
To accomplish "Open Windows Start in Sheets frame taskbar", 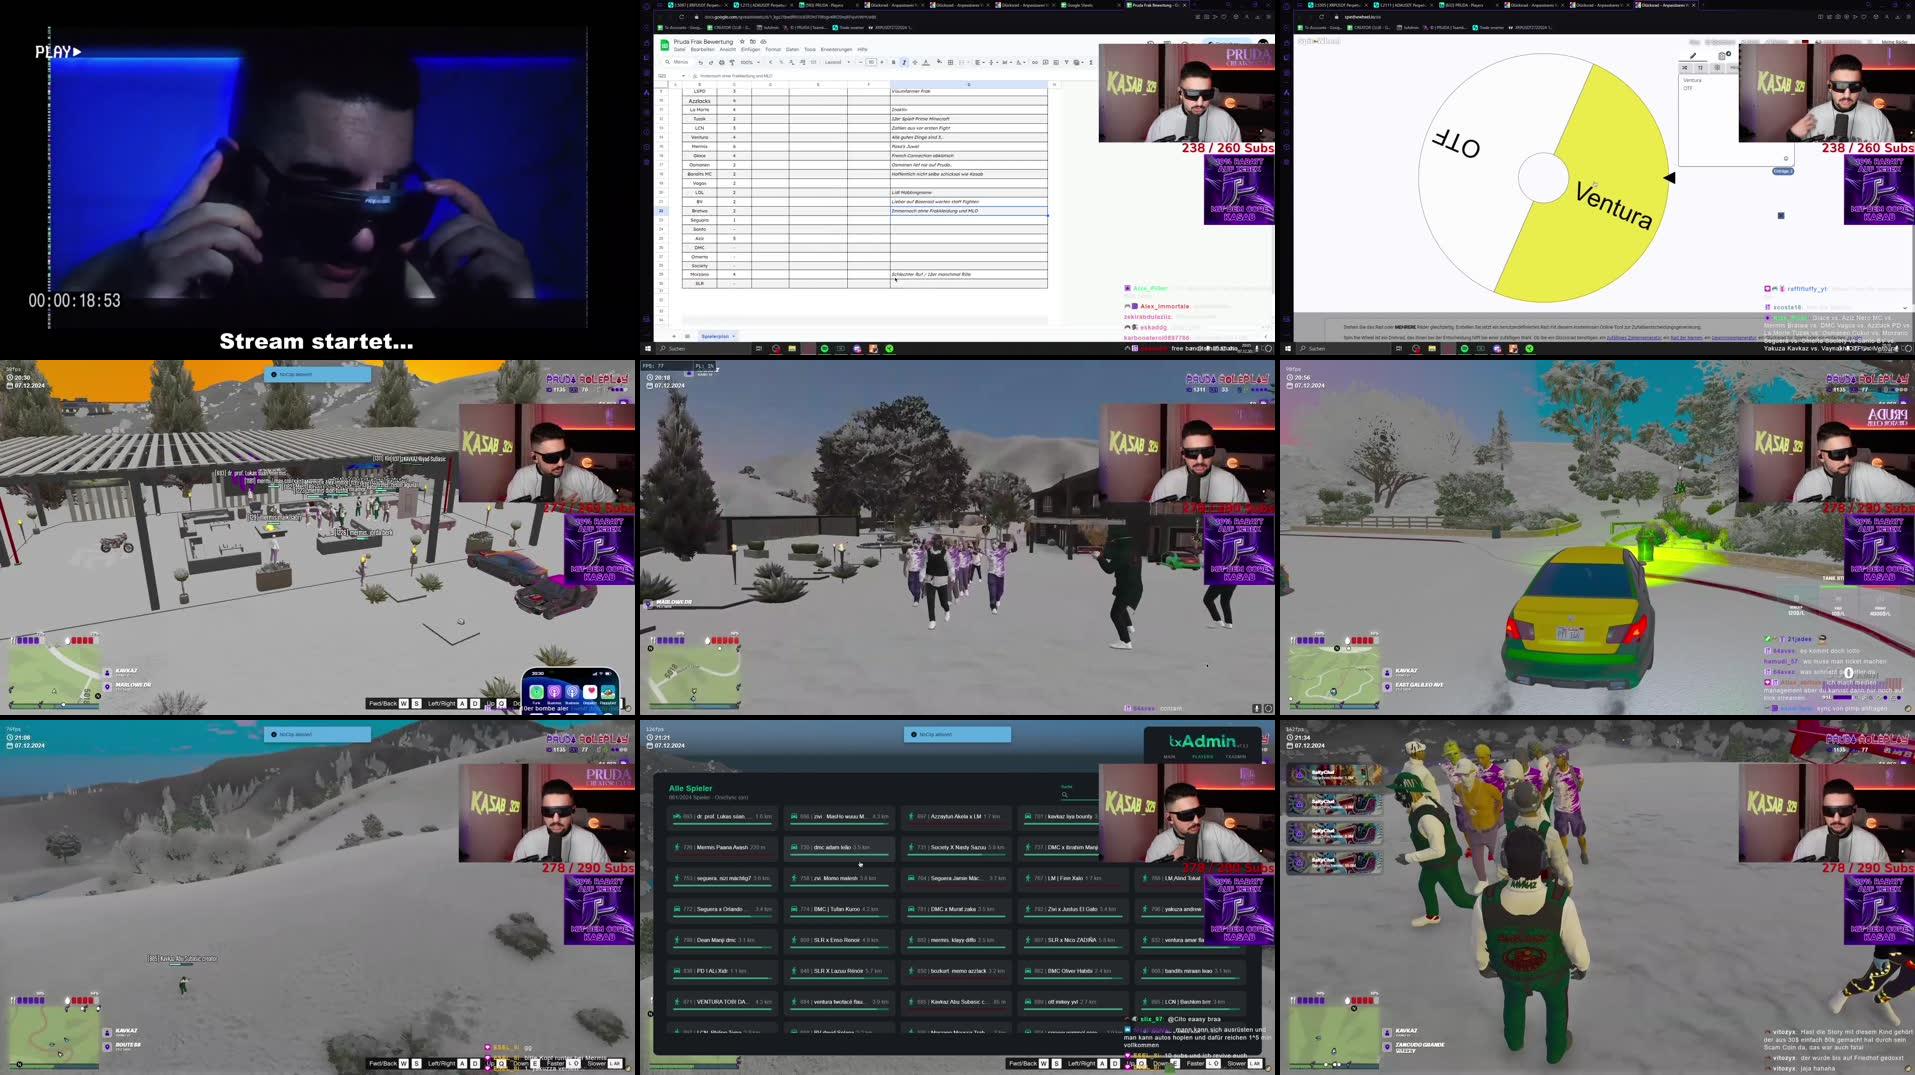I will 647,348.
